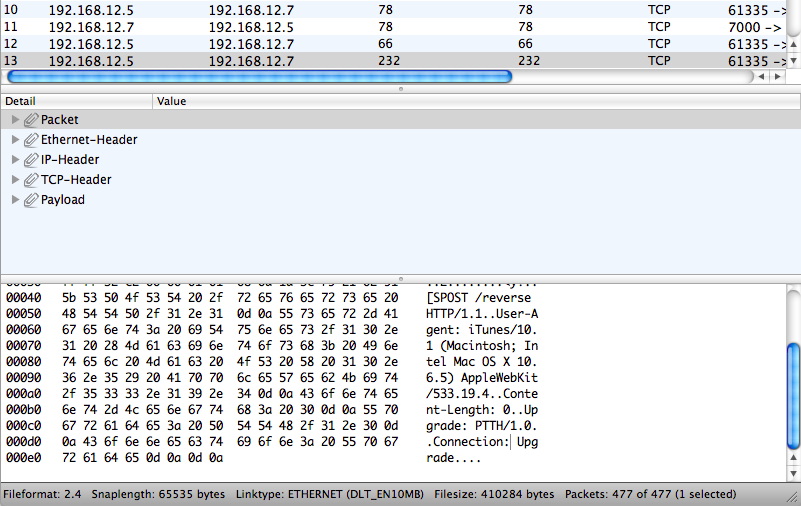
Task: Click the Value column header
Action: (x=476, y=101)
